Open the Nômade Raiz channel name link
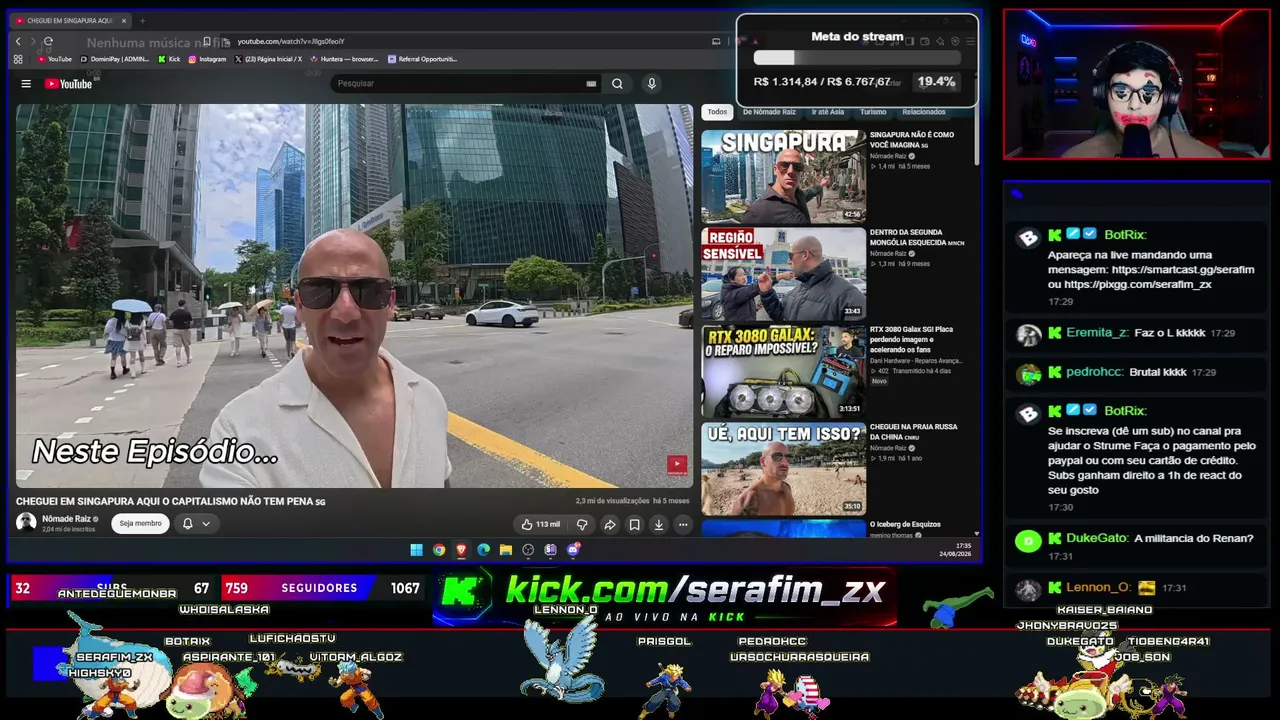This screenshot has width=1280, height=720. coord(66,519)
